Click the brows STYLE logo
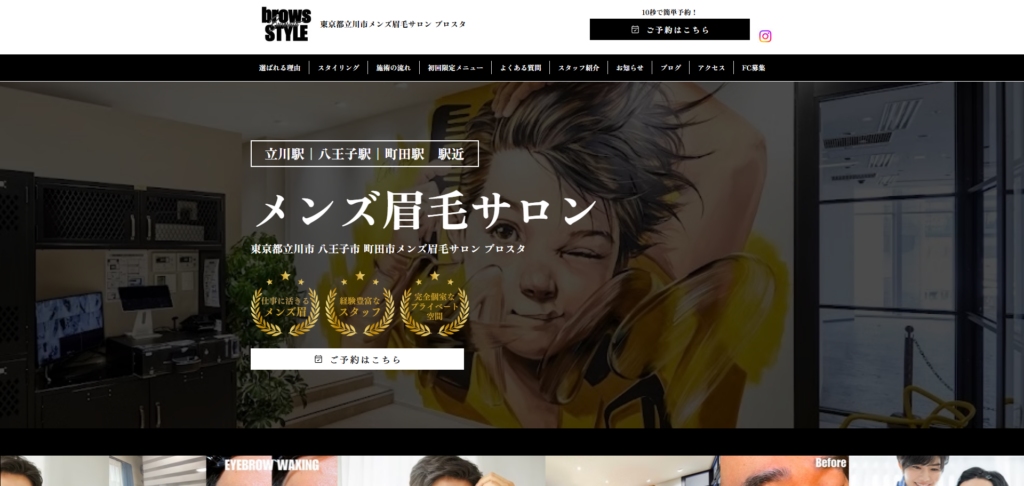 286,25
